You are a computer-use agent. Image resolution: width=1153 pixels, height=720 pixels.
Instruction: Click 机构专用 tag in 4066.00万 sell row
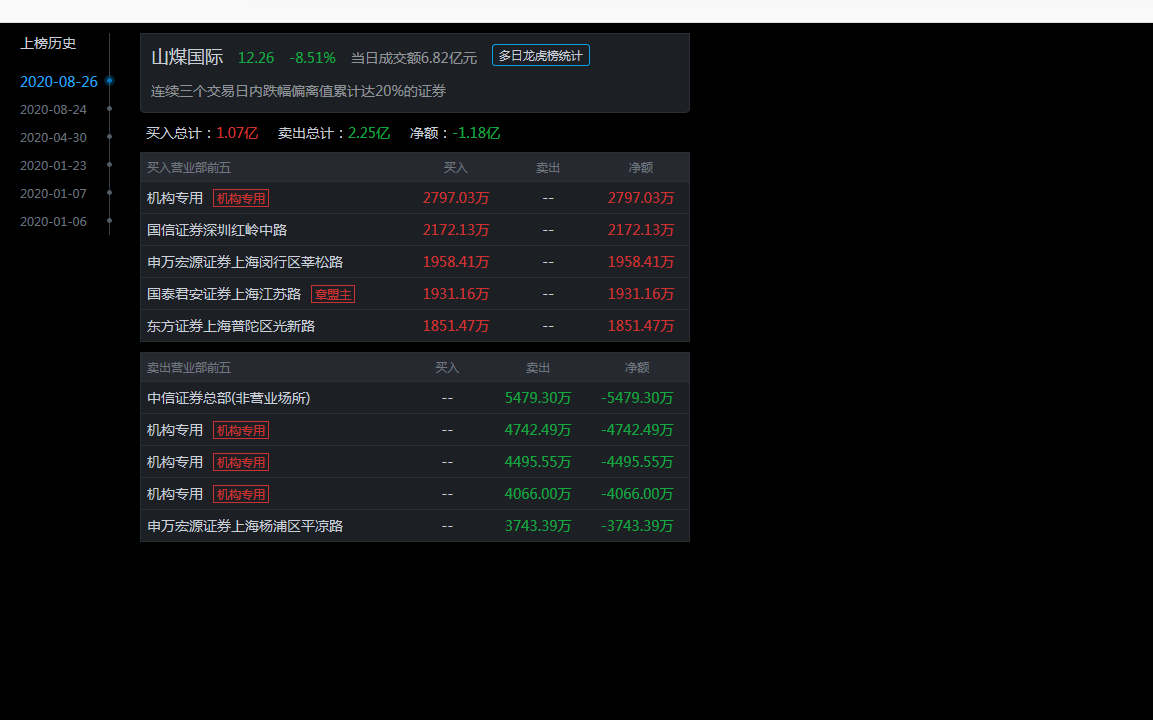pos(241,494)
